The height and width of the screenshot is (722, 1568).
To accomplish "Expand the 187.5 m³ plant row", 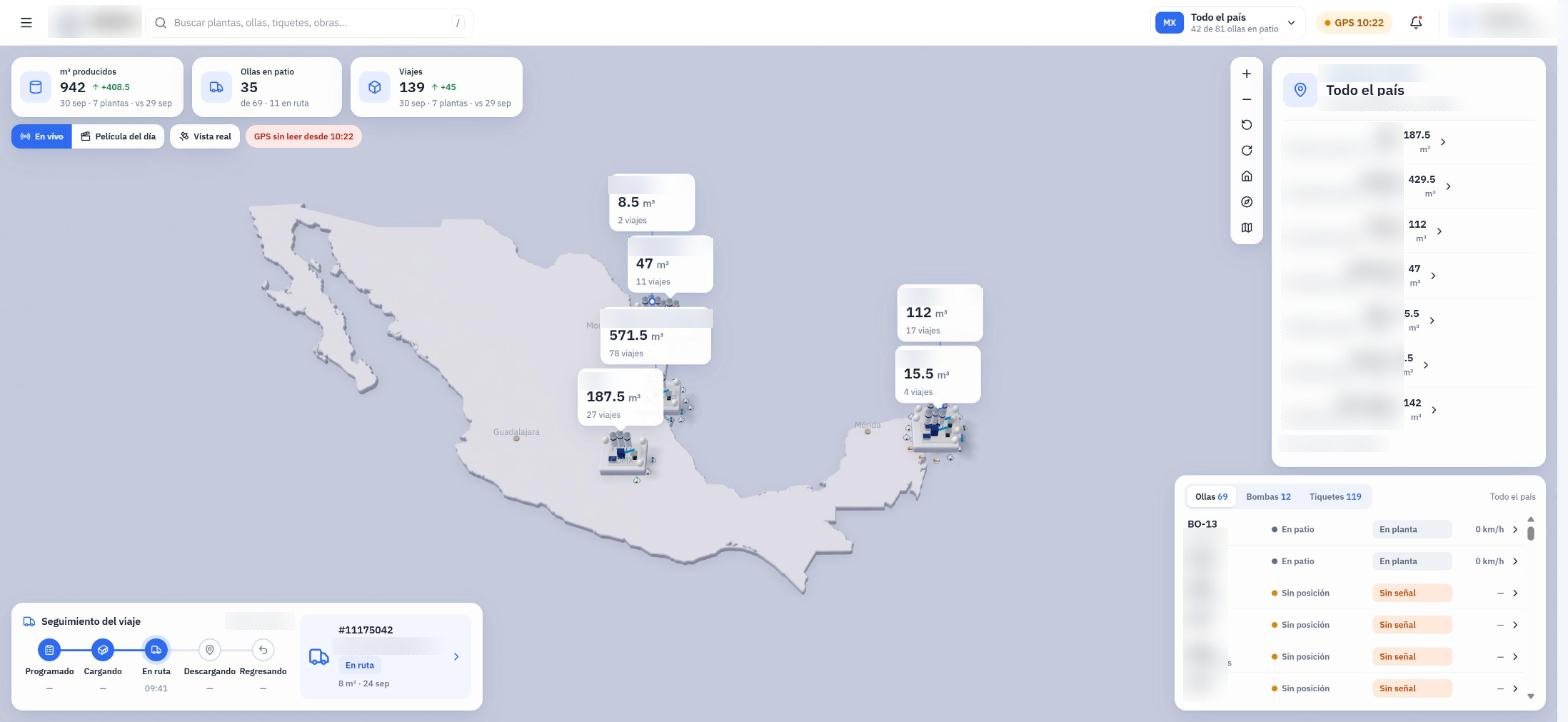I will (x=1442, y=142).
